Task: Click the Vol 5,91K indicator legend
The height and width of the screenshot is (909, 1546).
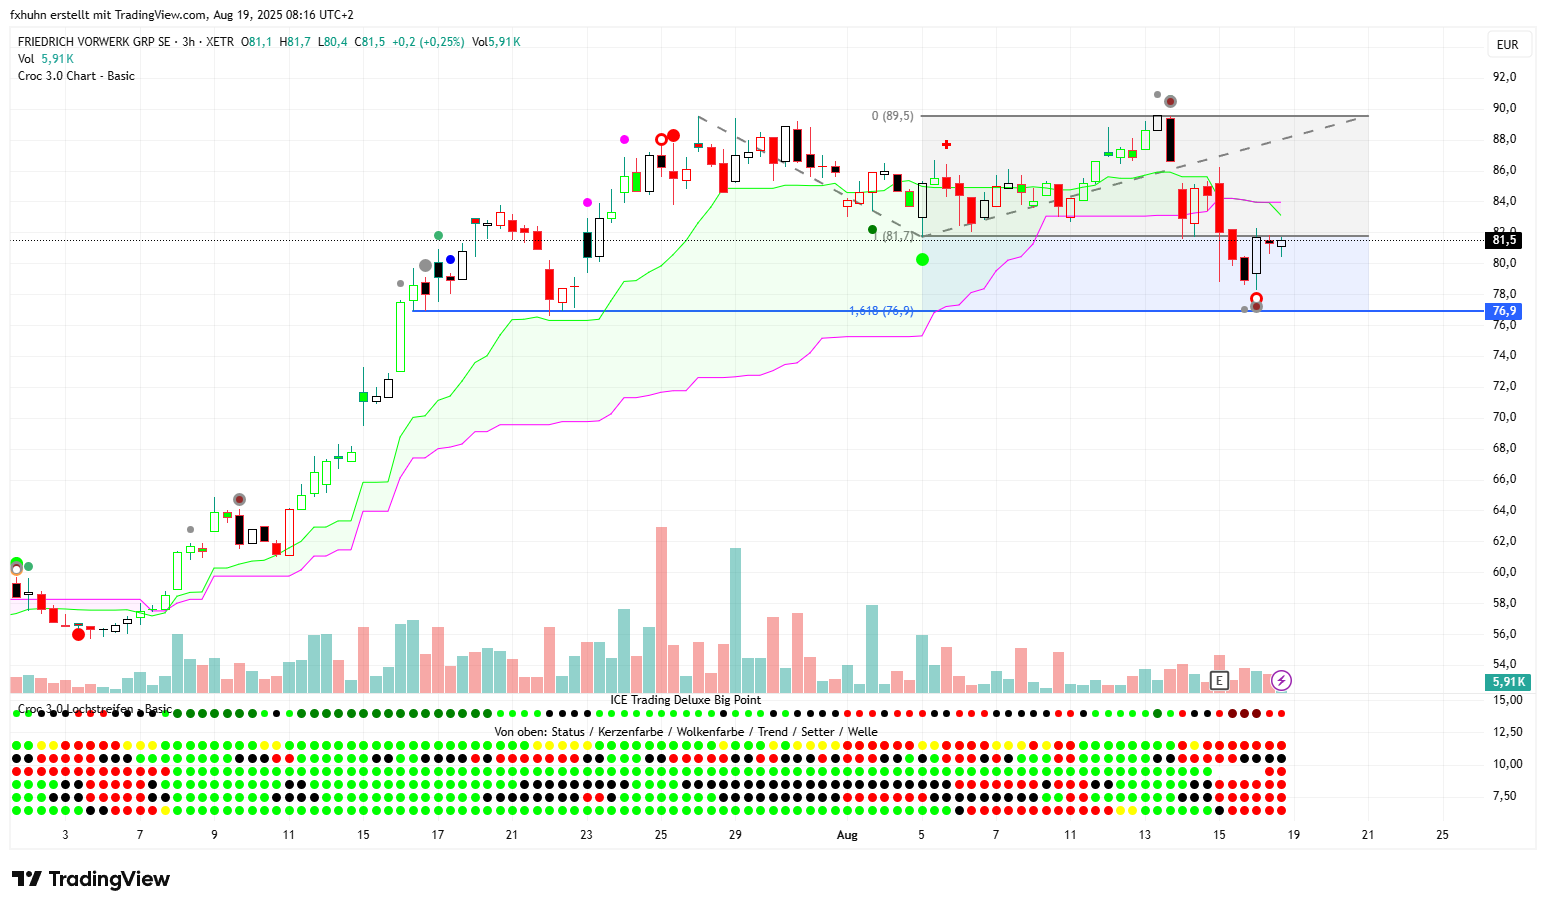Action: click(x=46, y=59)
